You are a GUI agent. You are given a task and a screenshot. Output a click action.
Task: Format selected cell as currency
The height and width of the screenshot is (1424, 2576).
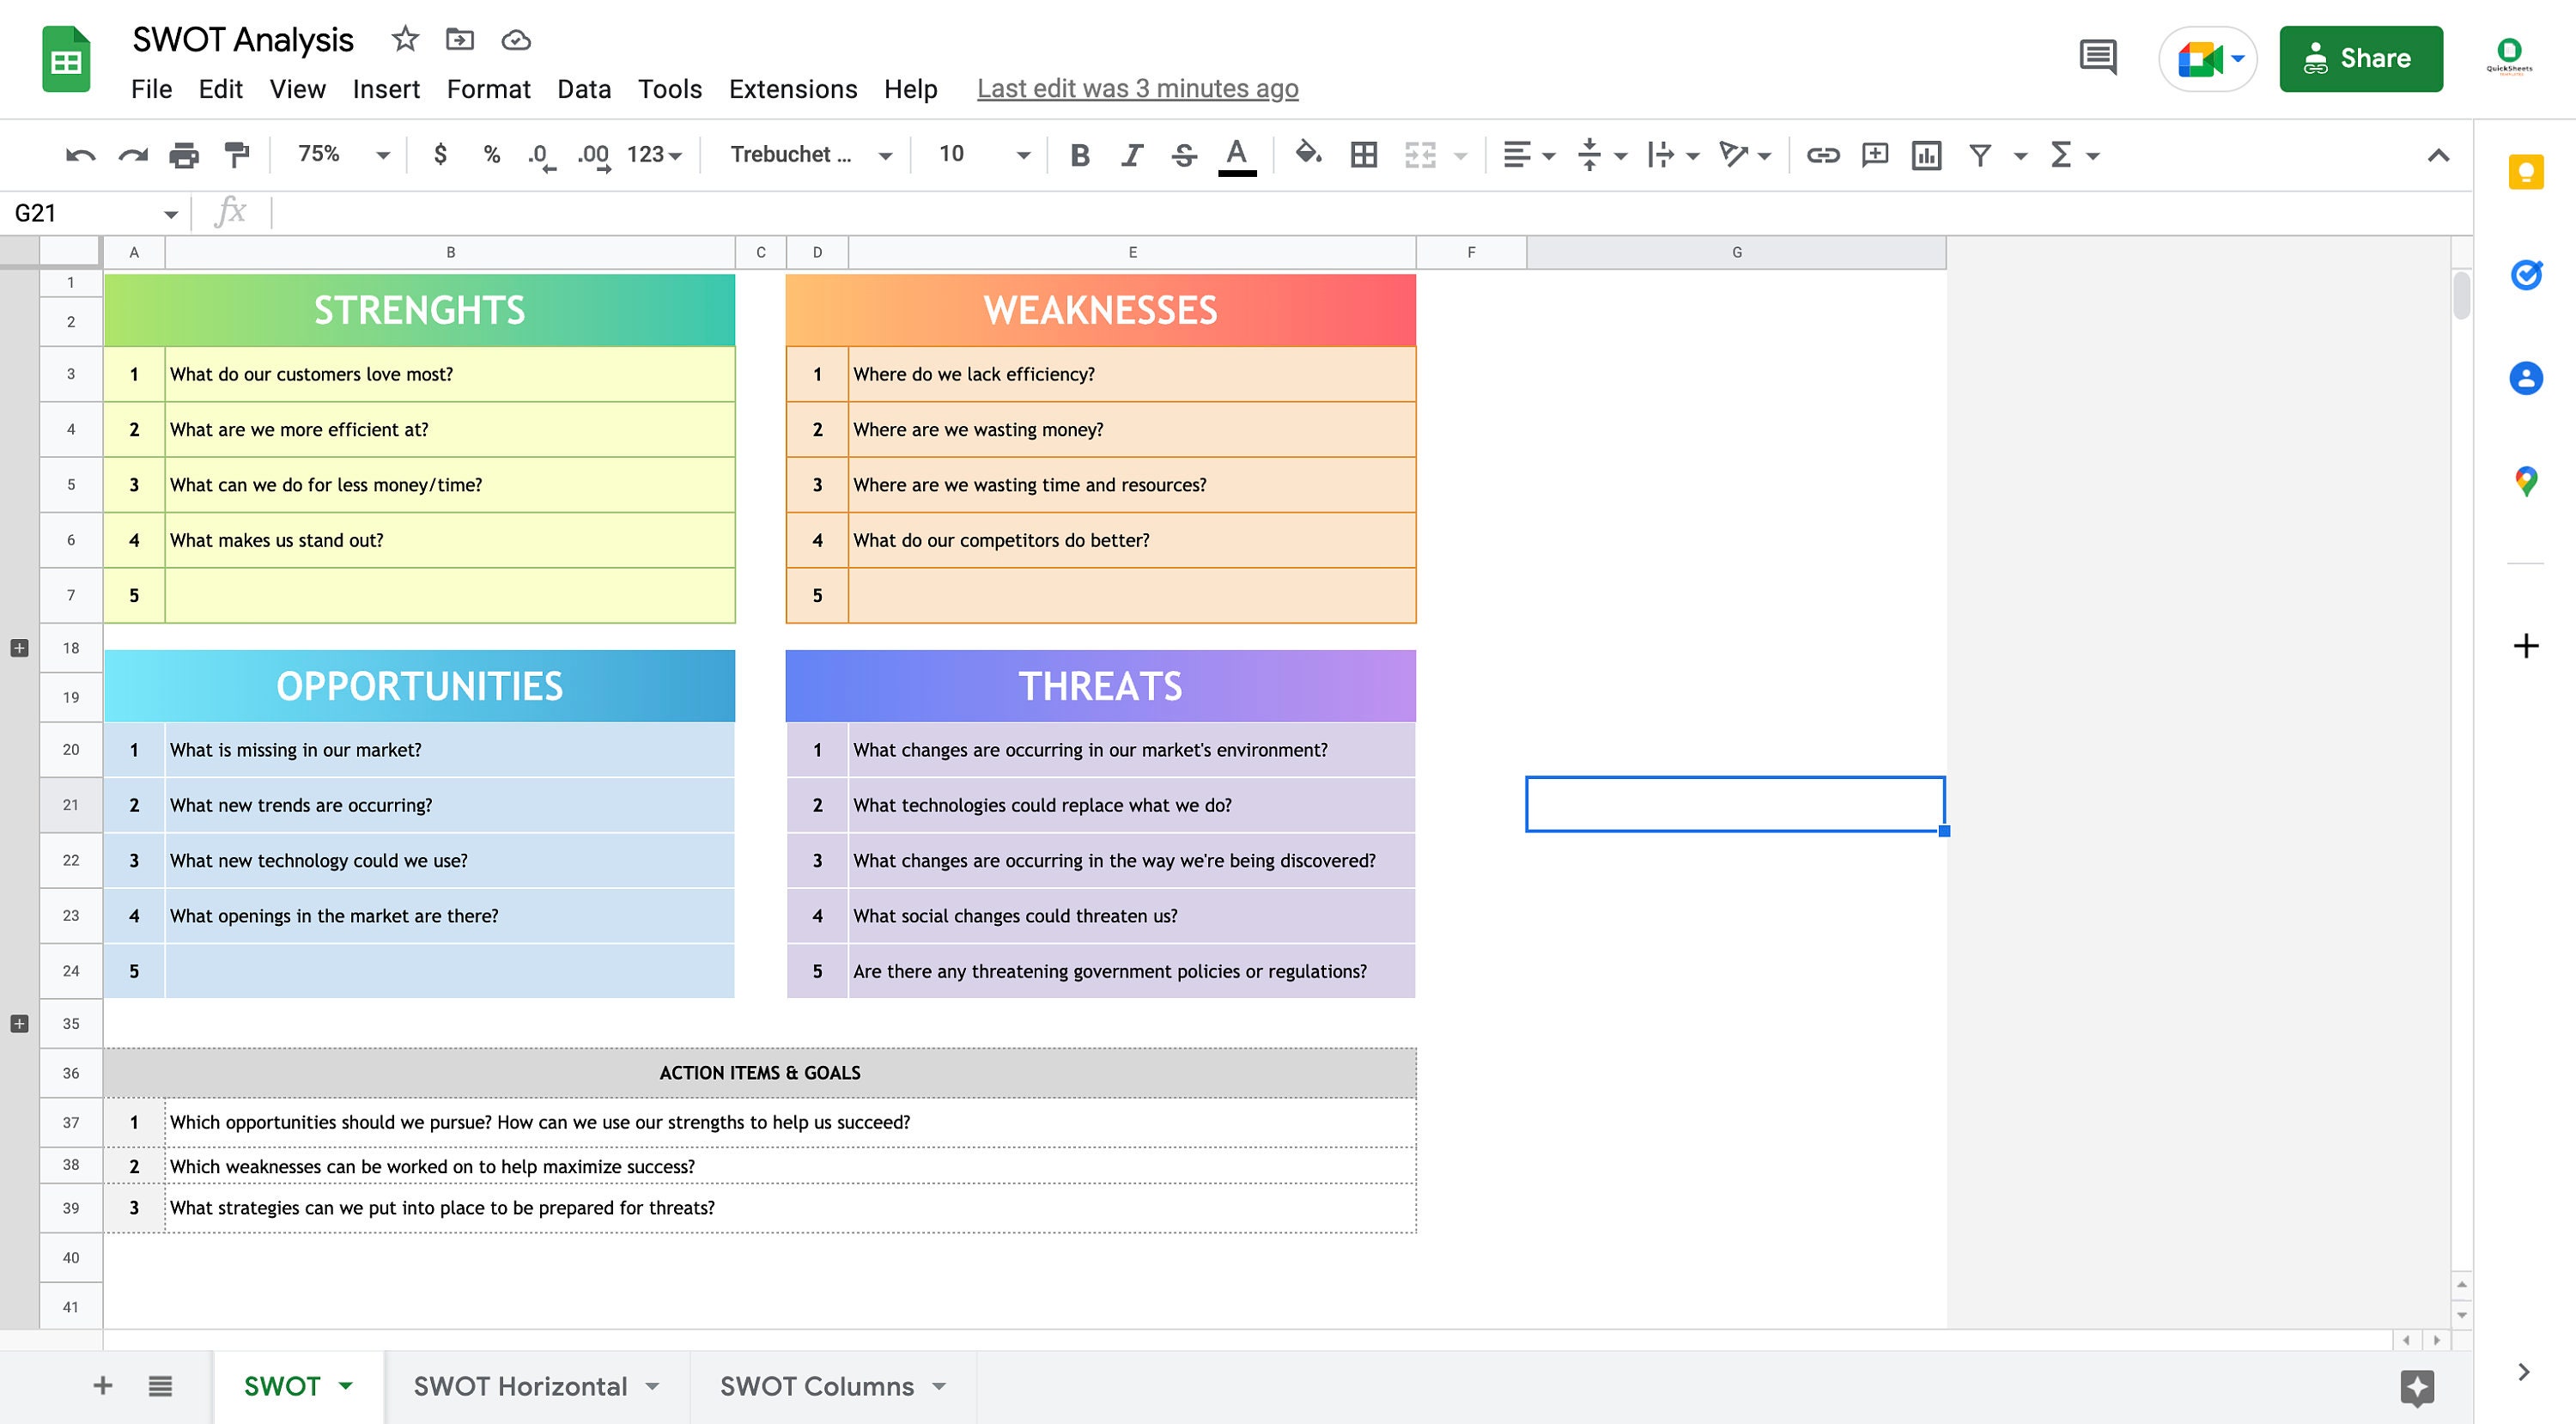[x=439, y=155]
